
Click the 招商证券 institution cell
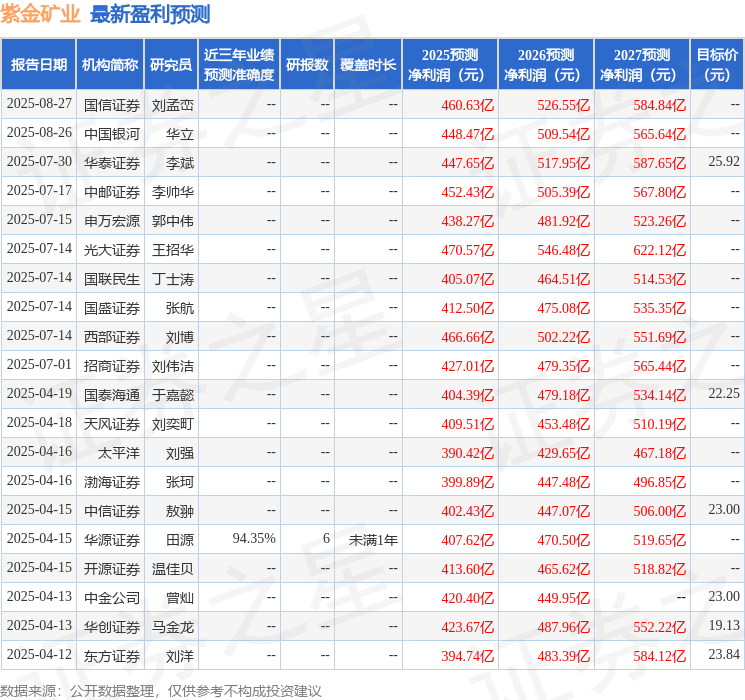click(112, 366)
